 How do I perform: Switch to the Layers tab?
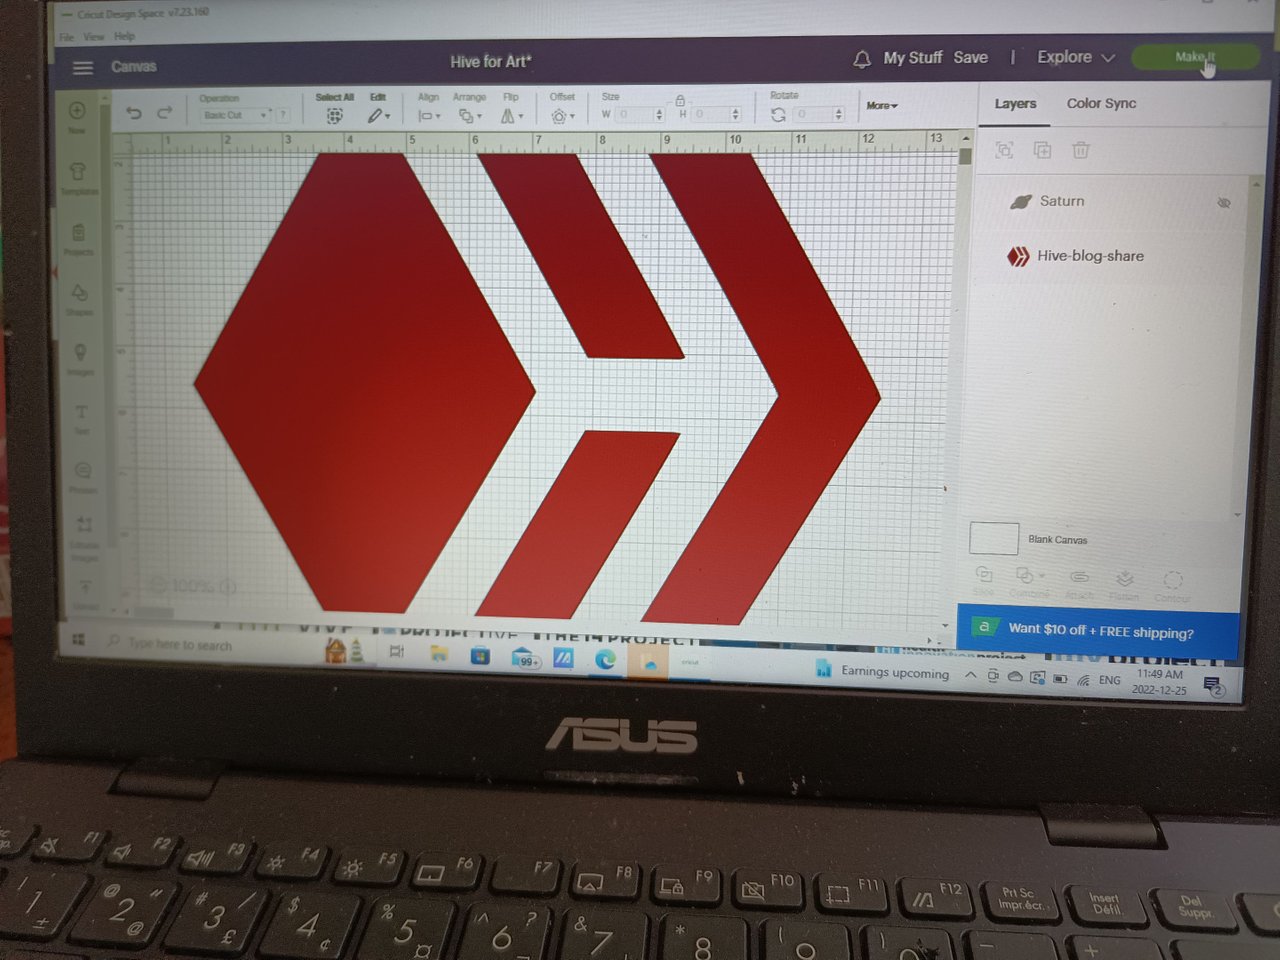click(x=1015, y=103)
